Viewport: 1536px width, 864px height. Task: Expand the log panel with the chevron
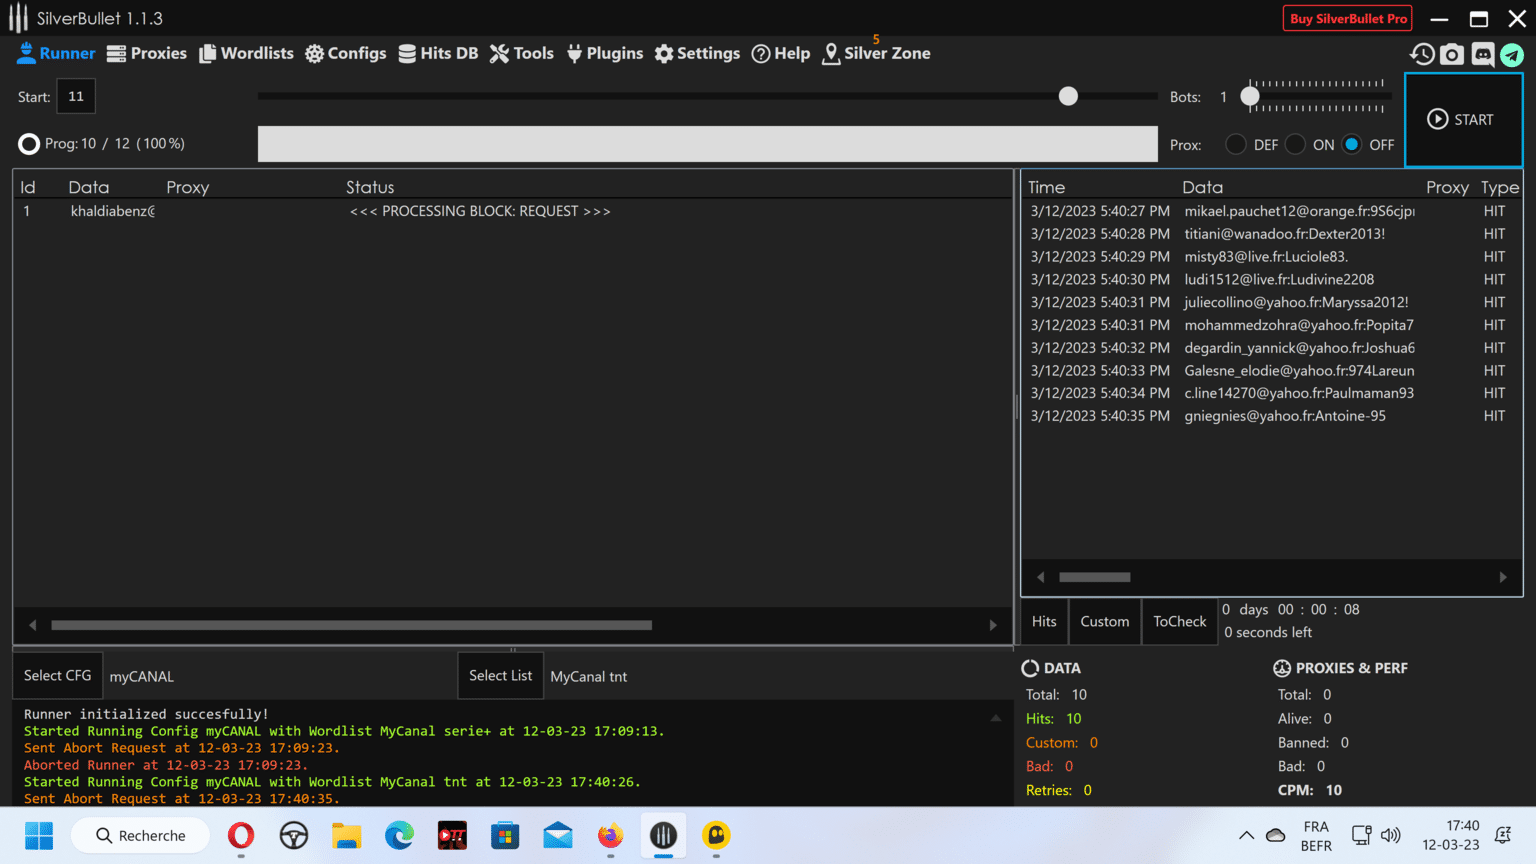tap(995, 716)
